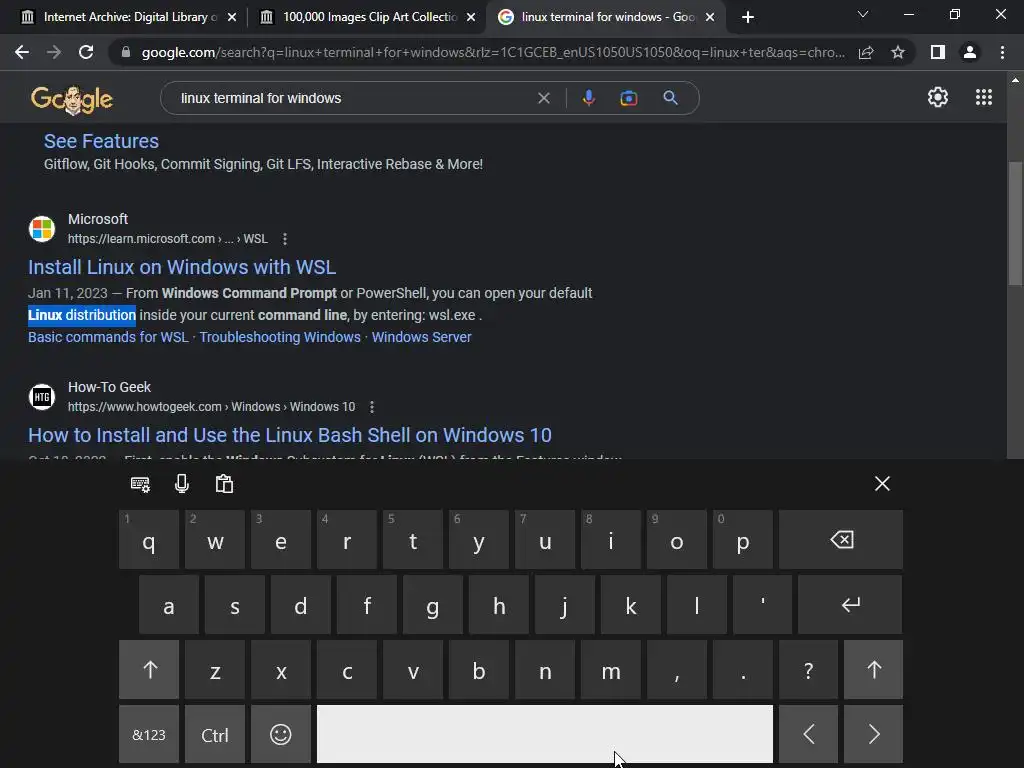1024x768 pixels.
Task: Close the touch keyboard
Action: (x=882, y=483)
